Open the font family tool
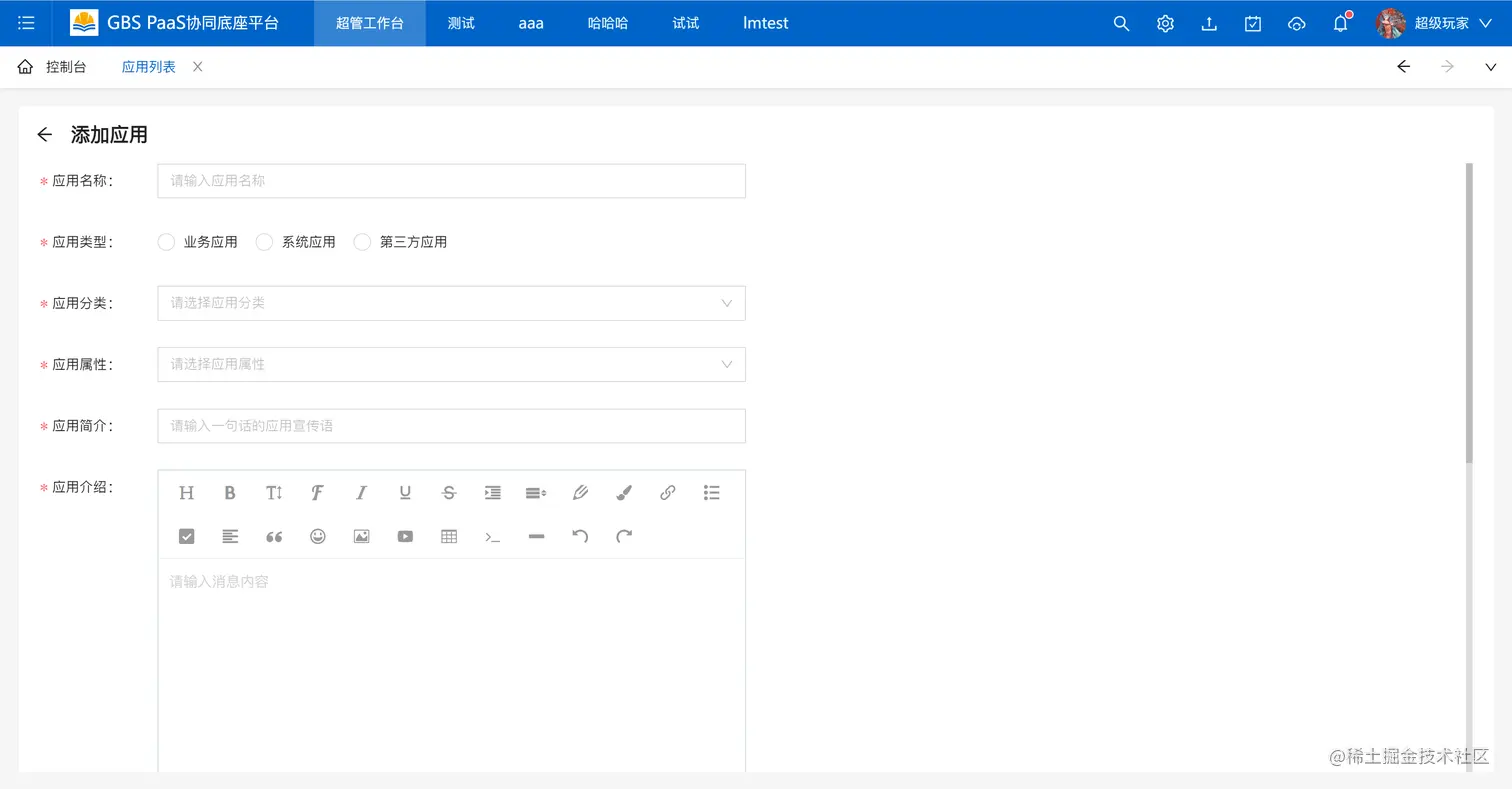This screenshot has width=1512, height=789. 317,492
